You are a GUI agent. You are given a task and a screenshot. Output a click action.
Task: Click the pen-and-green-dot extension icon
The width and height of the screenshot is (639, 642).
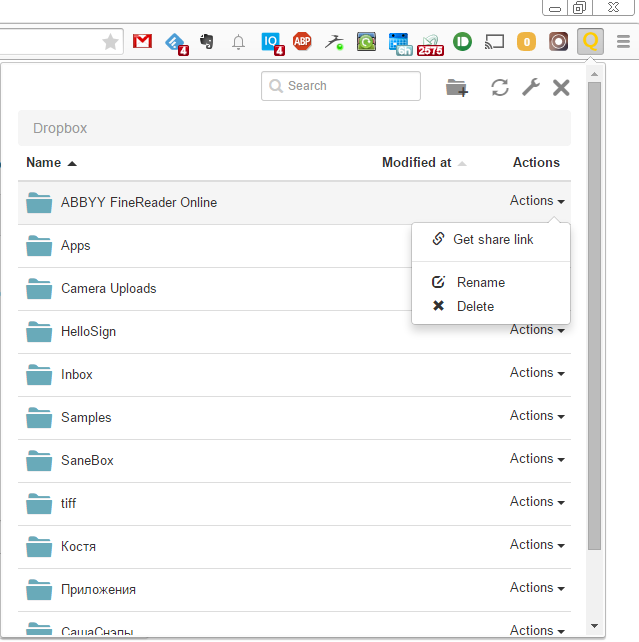(334, 42)
